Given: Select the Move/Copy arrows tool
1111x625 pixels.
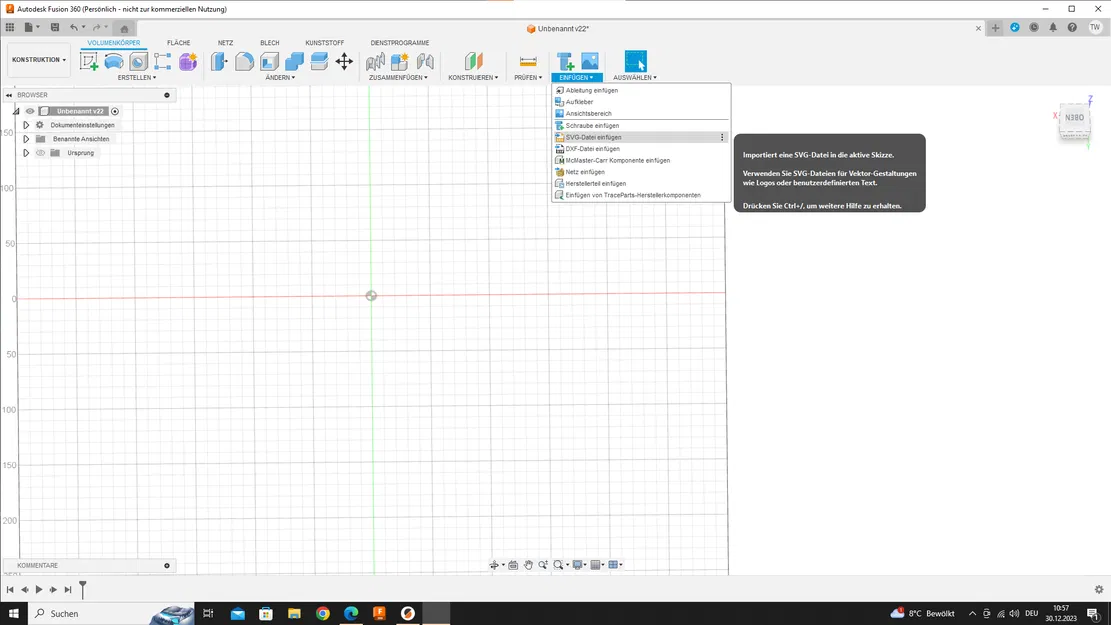Looking at the screenshot, I should pos(344,62).
